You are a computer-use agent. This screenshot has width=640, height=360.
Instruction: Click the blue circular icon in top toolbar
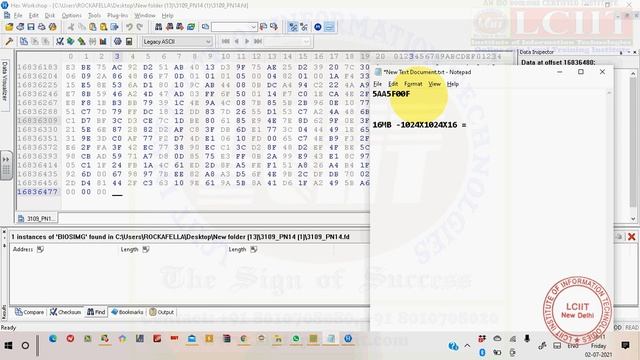(318, 27)
